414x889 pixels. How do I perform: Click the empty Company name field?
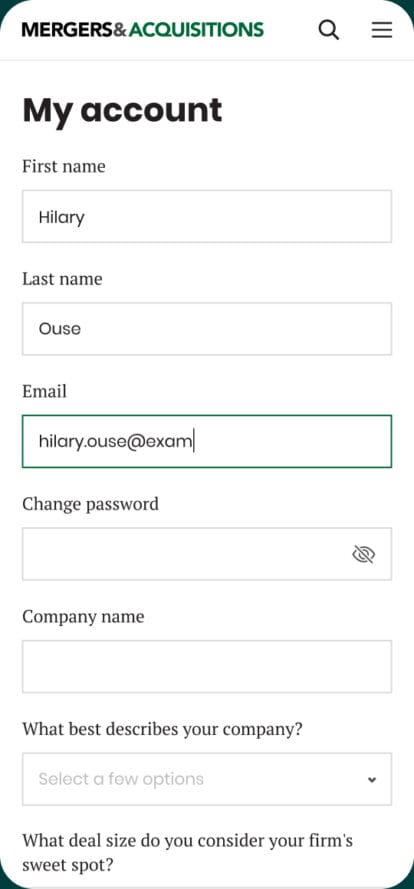pos(207,666)
